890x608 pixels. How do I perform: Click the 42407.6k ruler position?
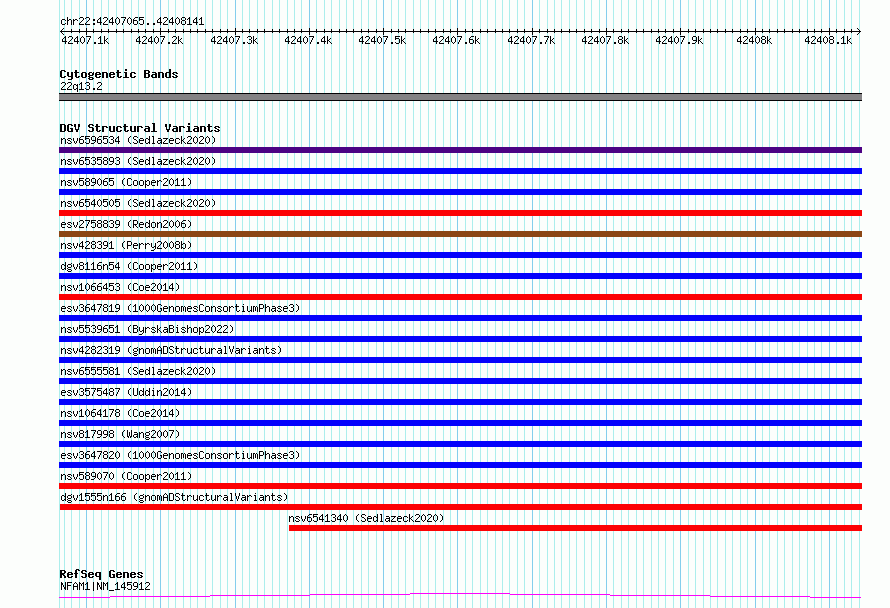click(456, 40)
